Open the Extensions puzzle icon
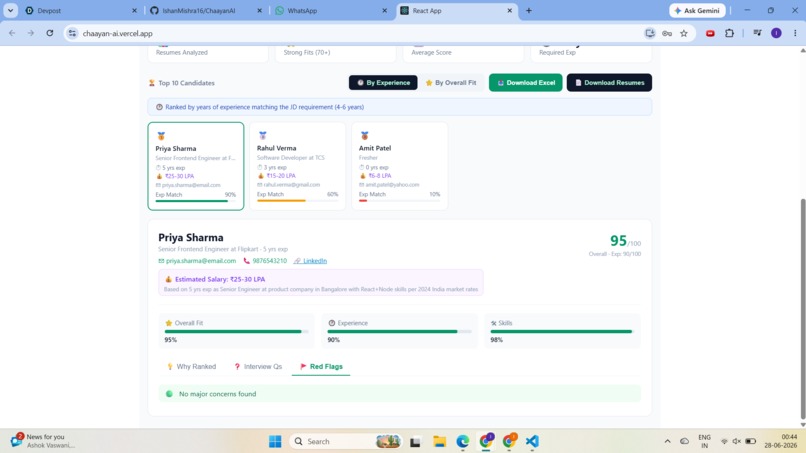This screenshot has width=806, height=453. click(x=729, y=33)
